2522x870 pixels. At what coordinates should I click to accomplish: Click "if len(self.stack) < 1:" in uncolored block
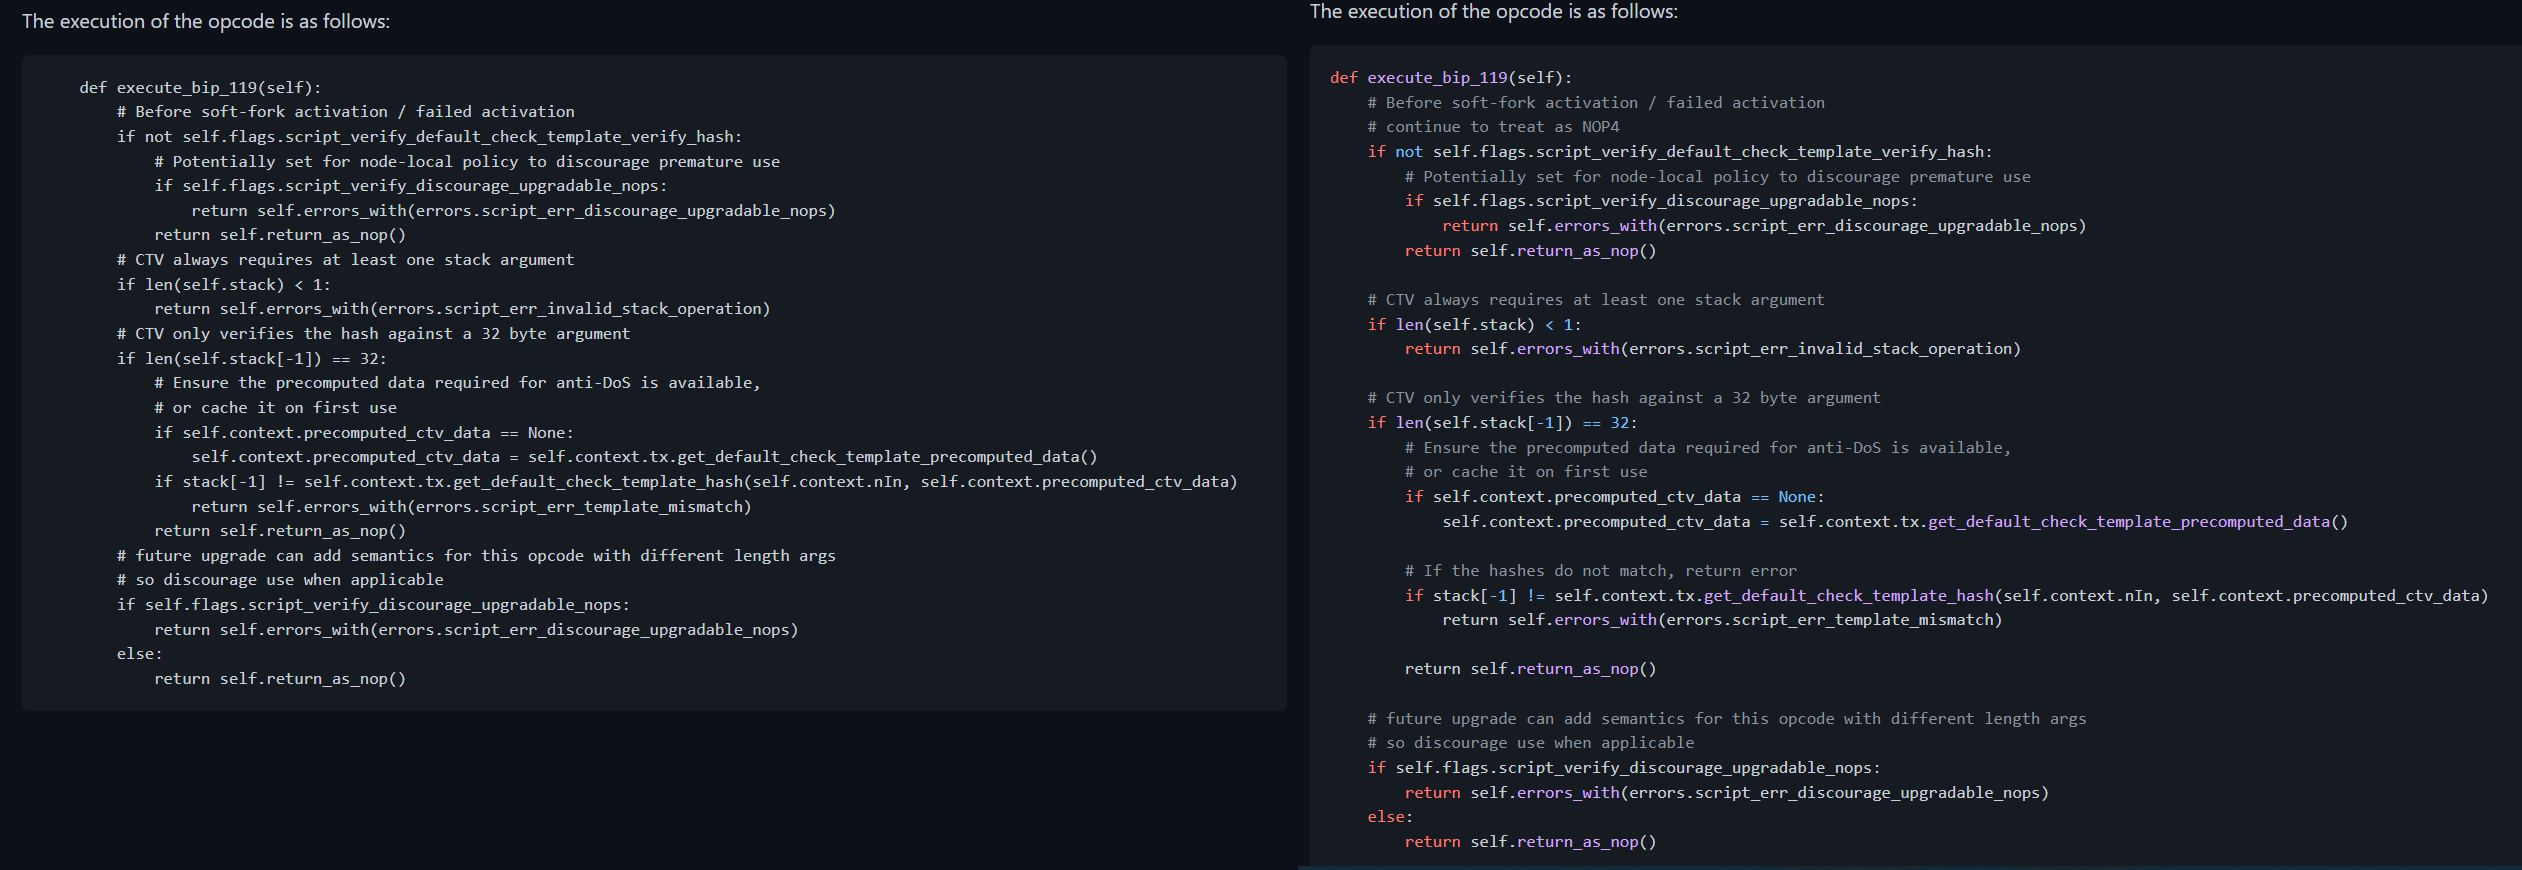(223, 285)
